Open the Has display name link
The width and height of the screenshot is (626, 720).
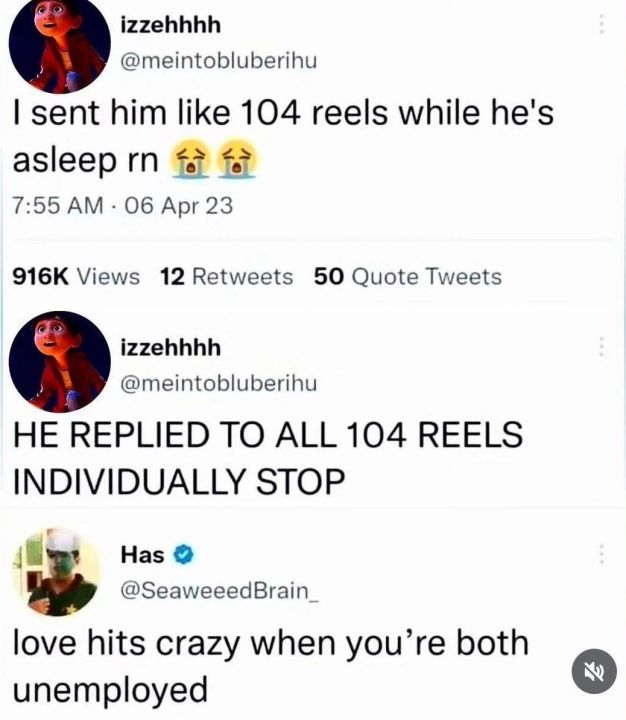[142, 555]
